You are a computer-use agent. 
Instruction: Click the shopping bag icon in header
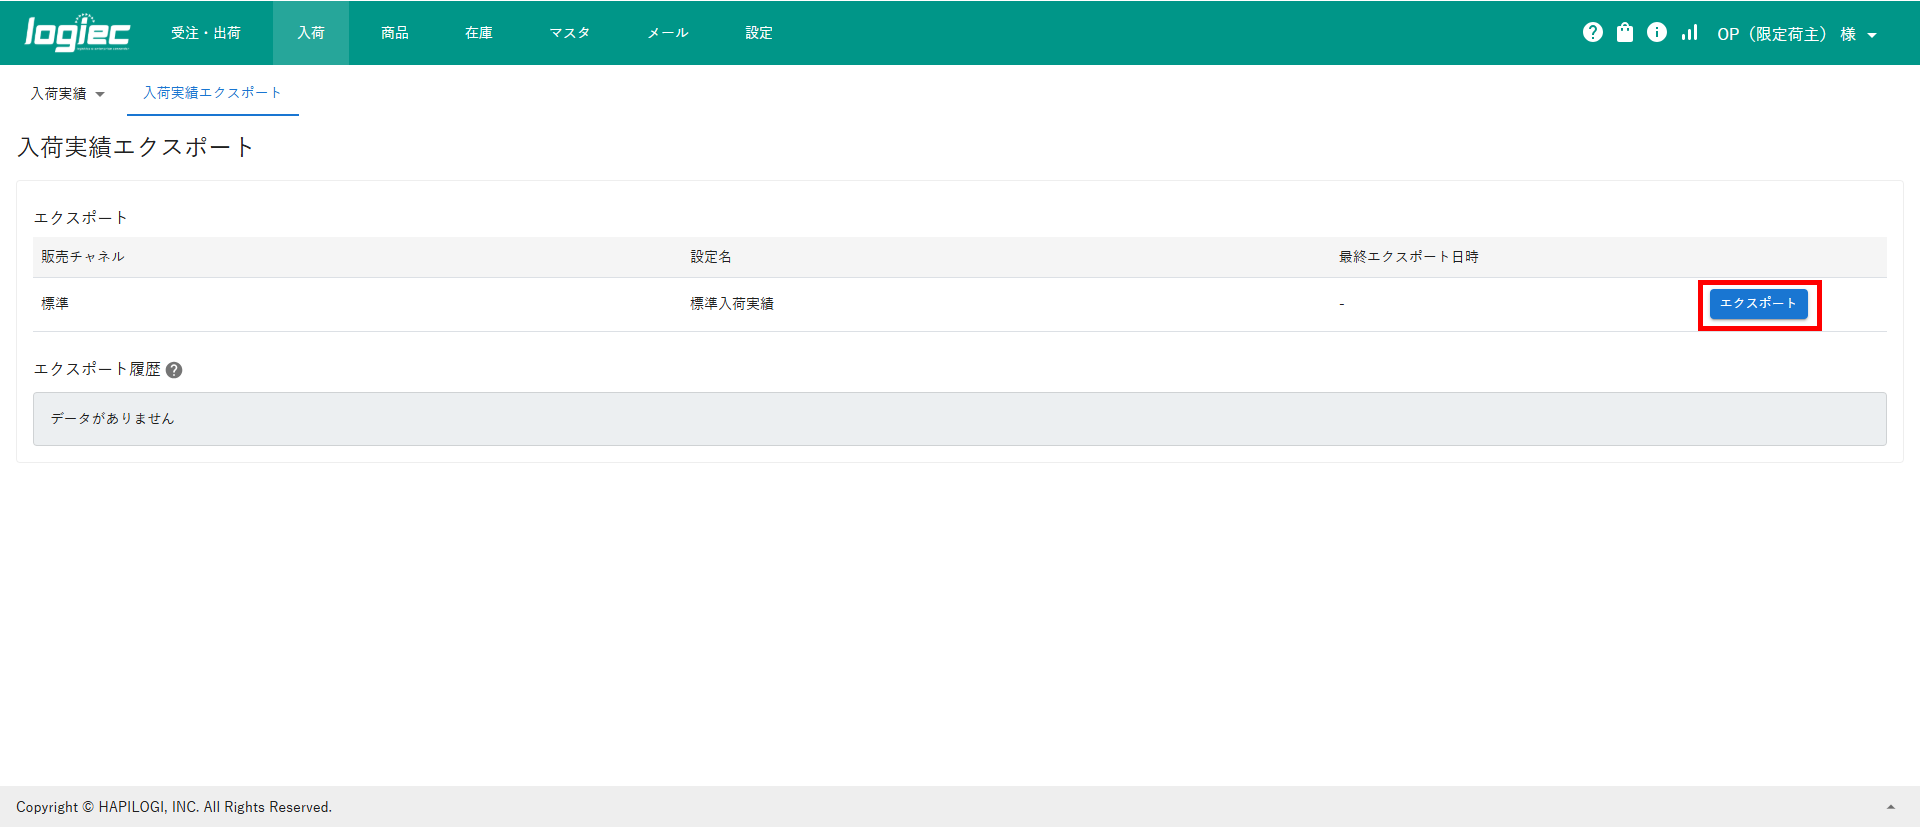click(x=1625, y=33)
